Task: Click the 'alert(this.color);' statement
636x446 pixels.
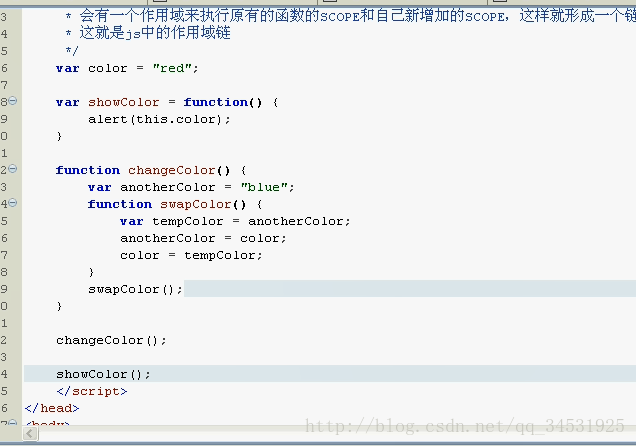Action: click(159, 120)
